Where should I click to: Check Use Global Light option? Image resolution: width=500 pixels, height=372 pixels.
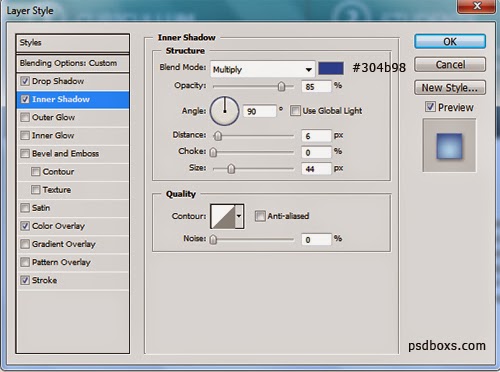click(x=295, y=111)
